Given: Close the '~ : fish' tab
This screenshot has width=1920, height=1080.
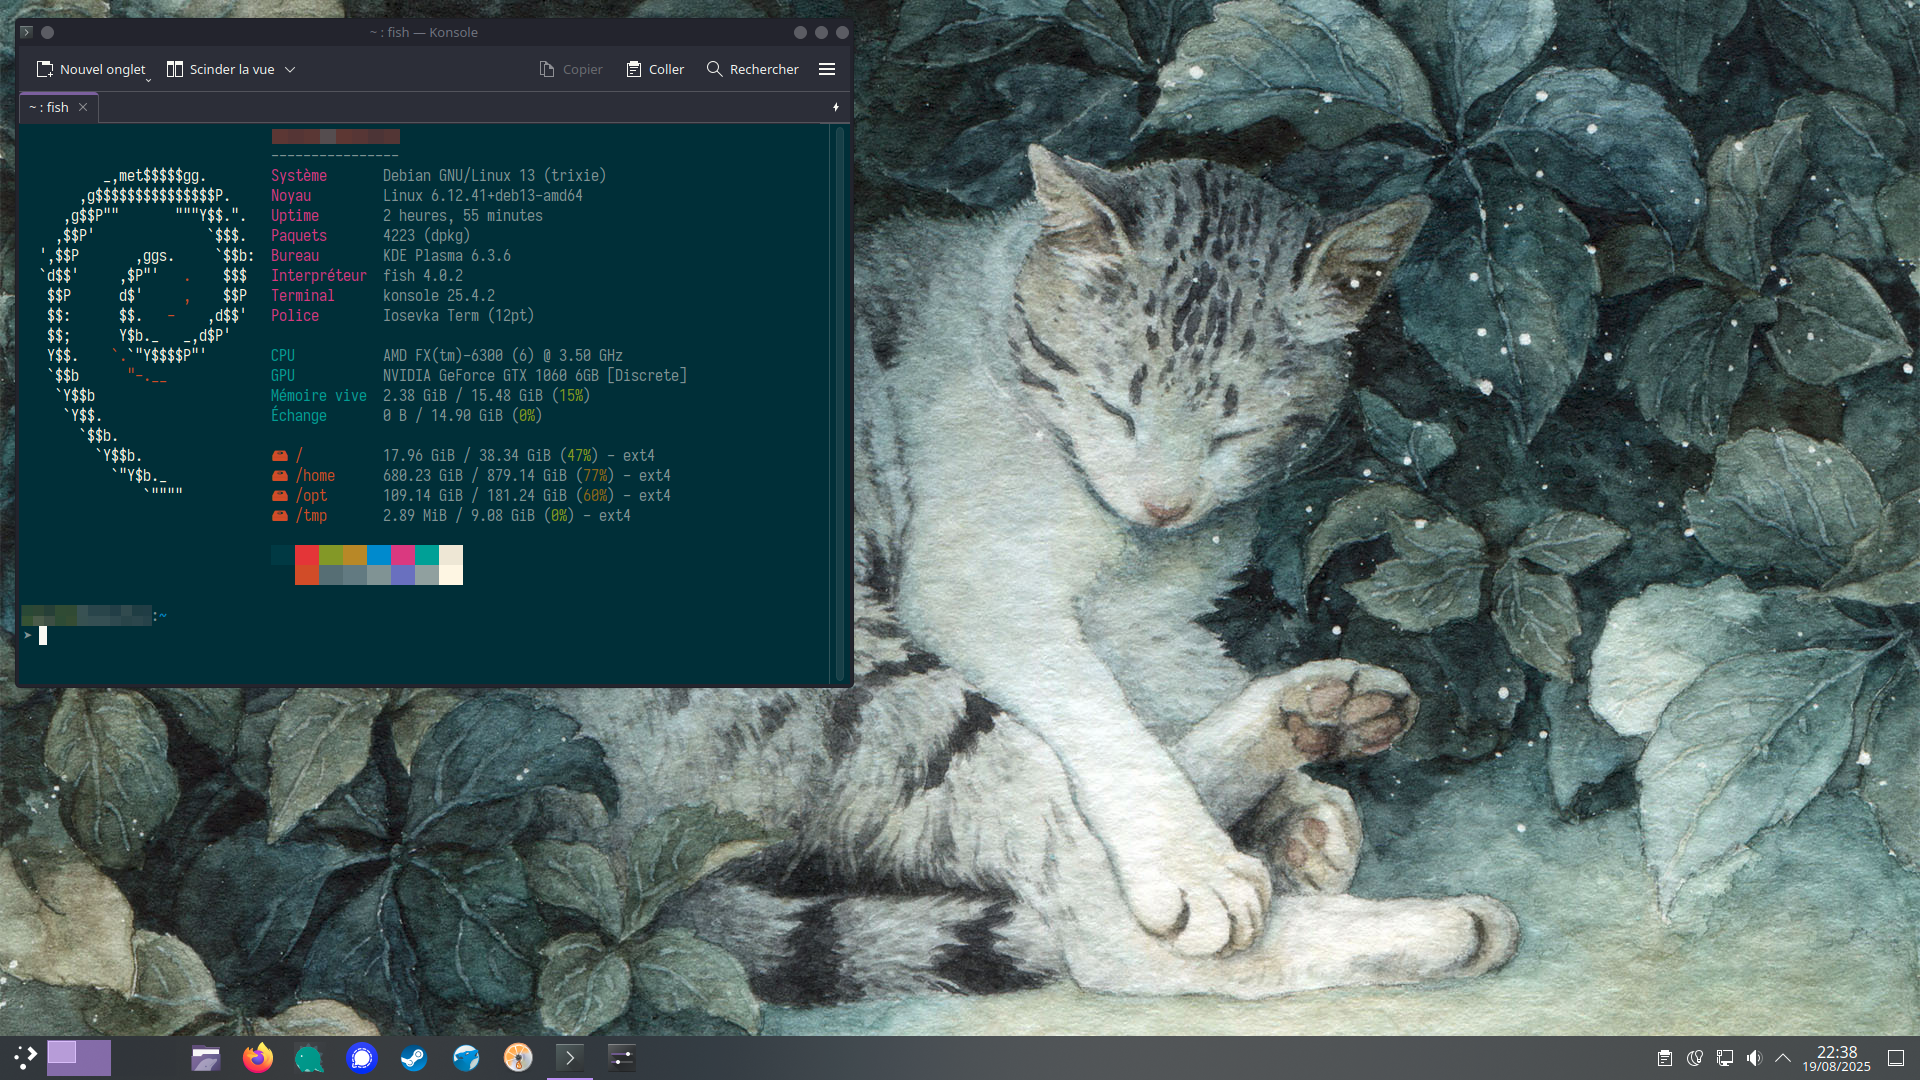Looking at the screenshot, I should coord(83,107).
